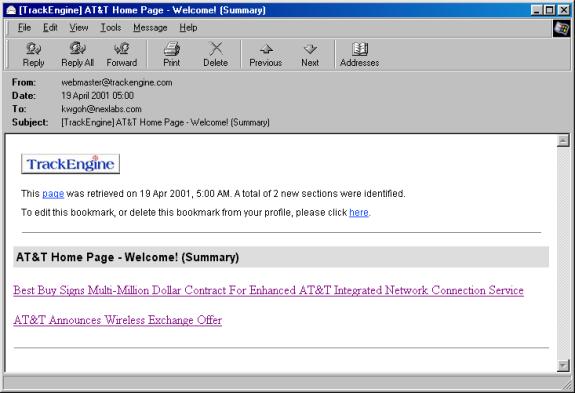Screen dimensions: 575x393
Task: Click the Windows logo throbber icon
Action: [x=561, y=28]
